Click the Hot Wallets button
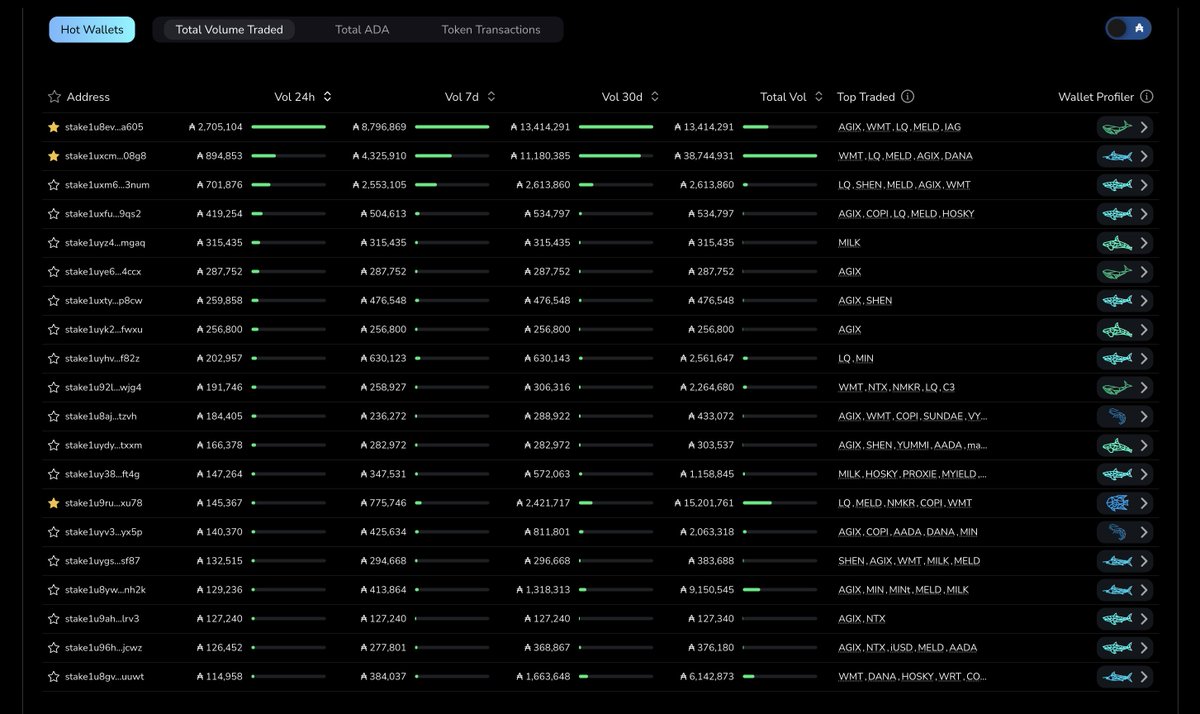This screenshot has height=714, width=1200. click(92, 29)
